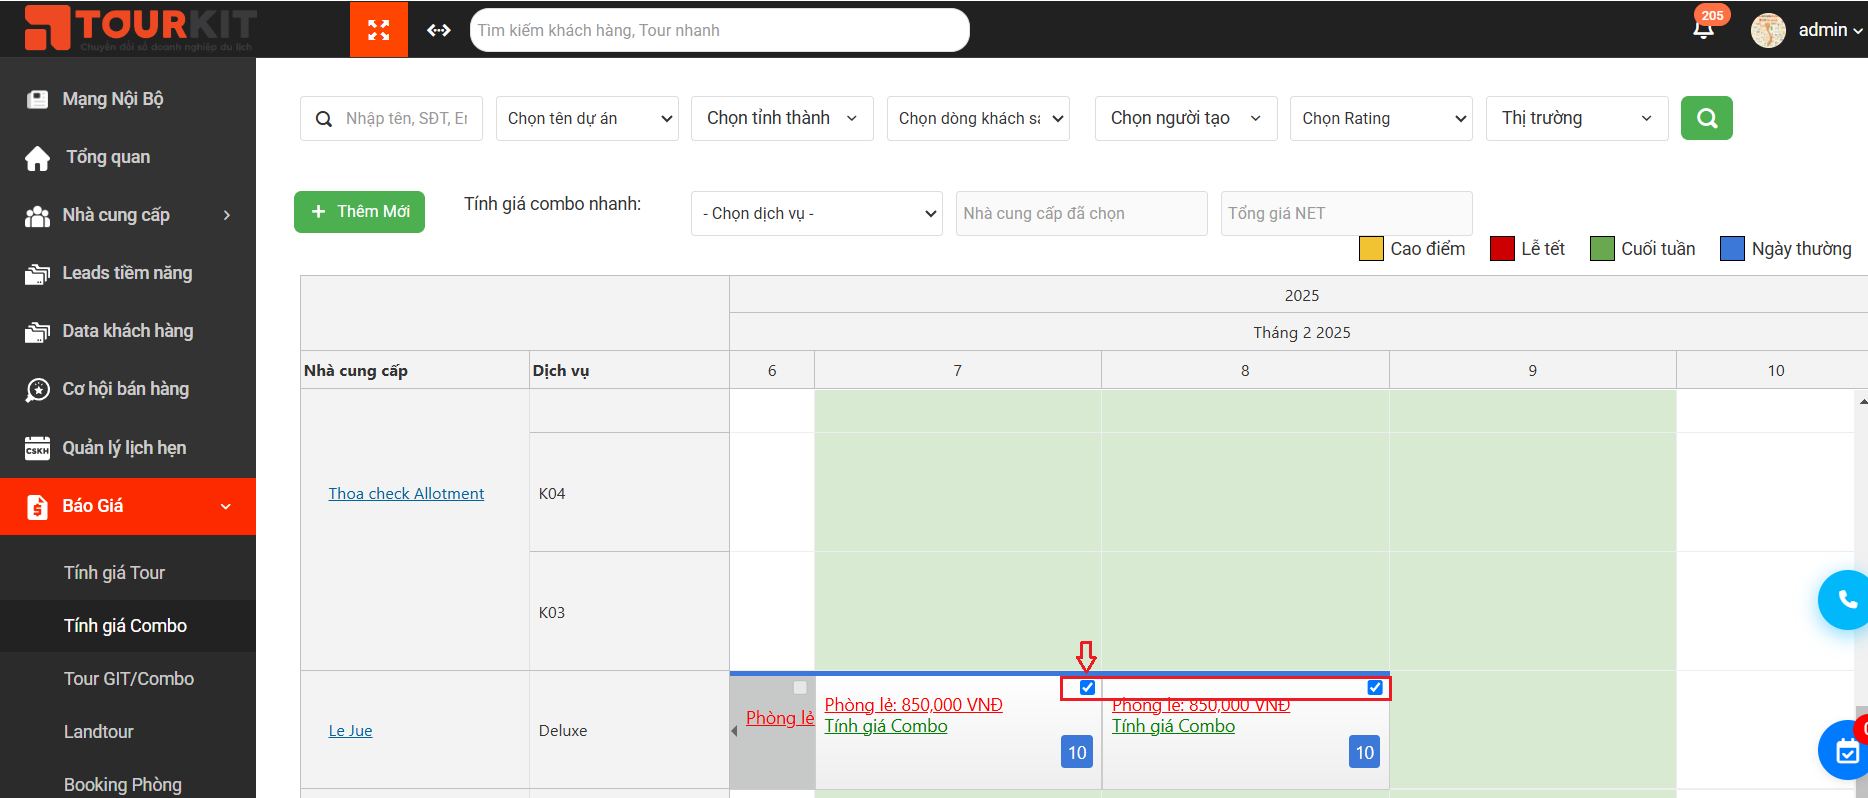This screenshot has width=1868, height=798.
Task: Click Tính giá Combo link on day 7
Action: click(x=885, y=726)
